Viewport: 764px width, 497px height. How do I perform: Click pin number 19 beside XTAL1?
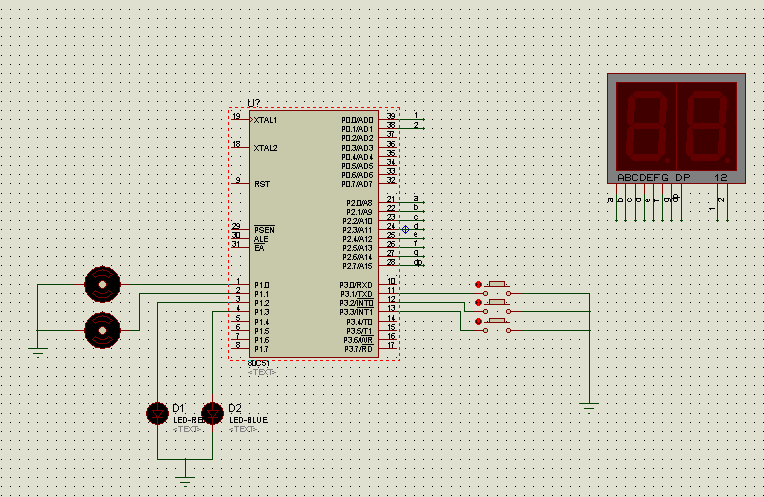(236, 116)
